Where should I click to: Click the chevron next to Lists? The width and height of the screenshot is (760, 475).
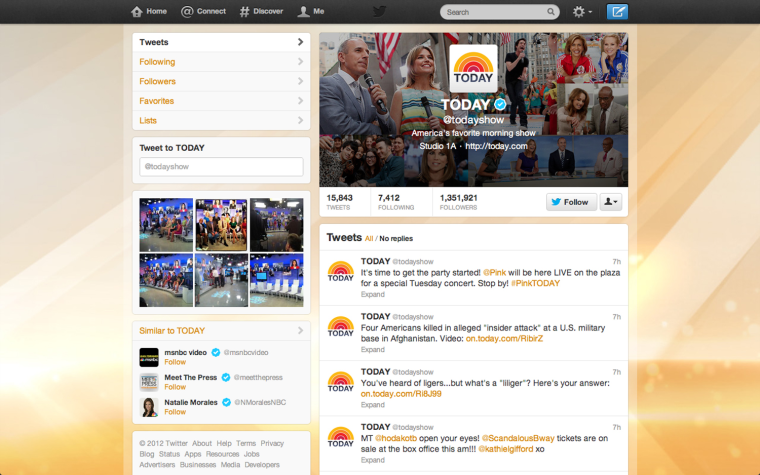[x=301, y=120]
